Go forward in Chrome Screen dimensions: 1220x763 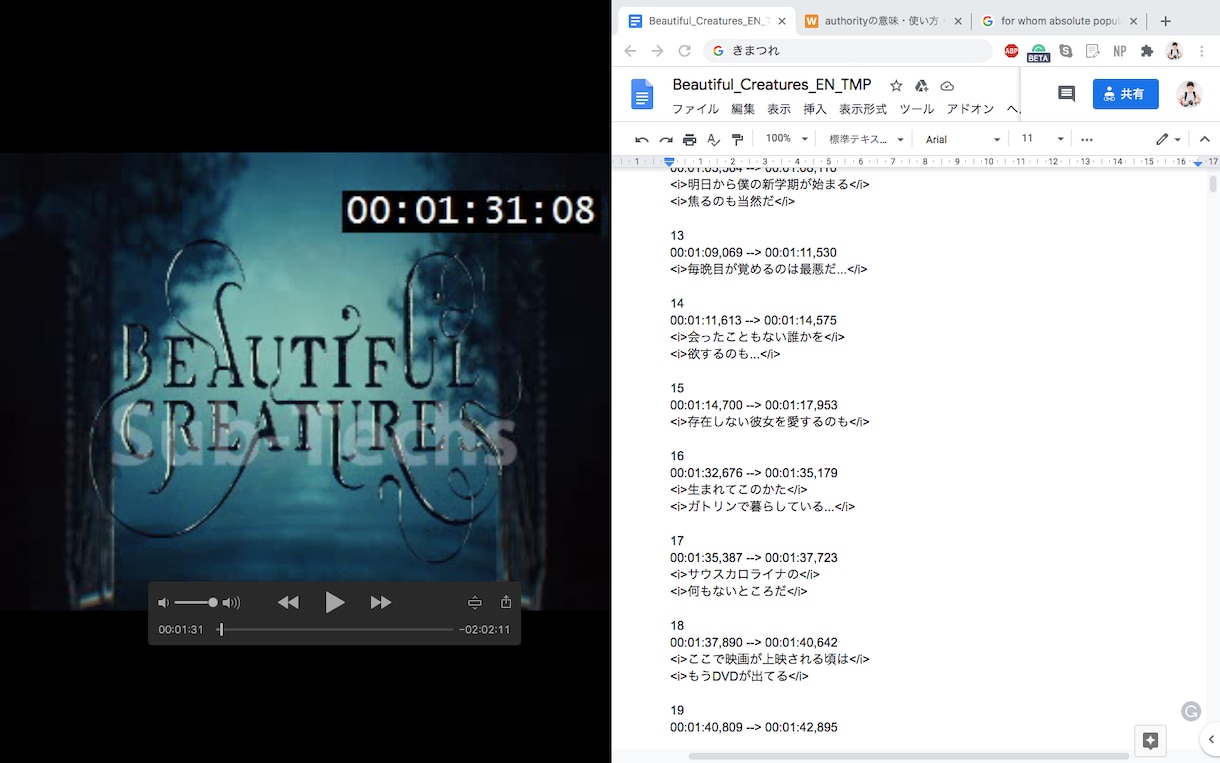[x=657, y=51]
